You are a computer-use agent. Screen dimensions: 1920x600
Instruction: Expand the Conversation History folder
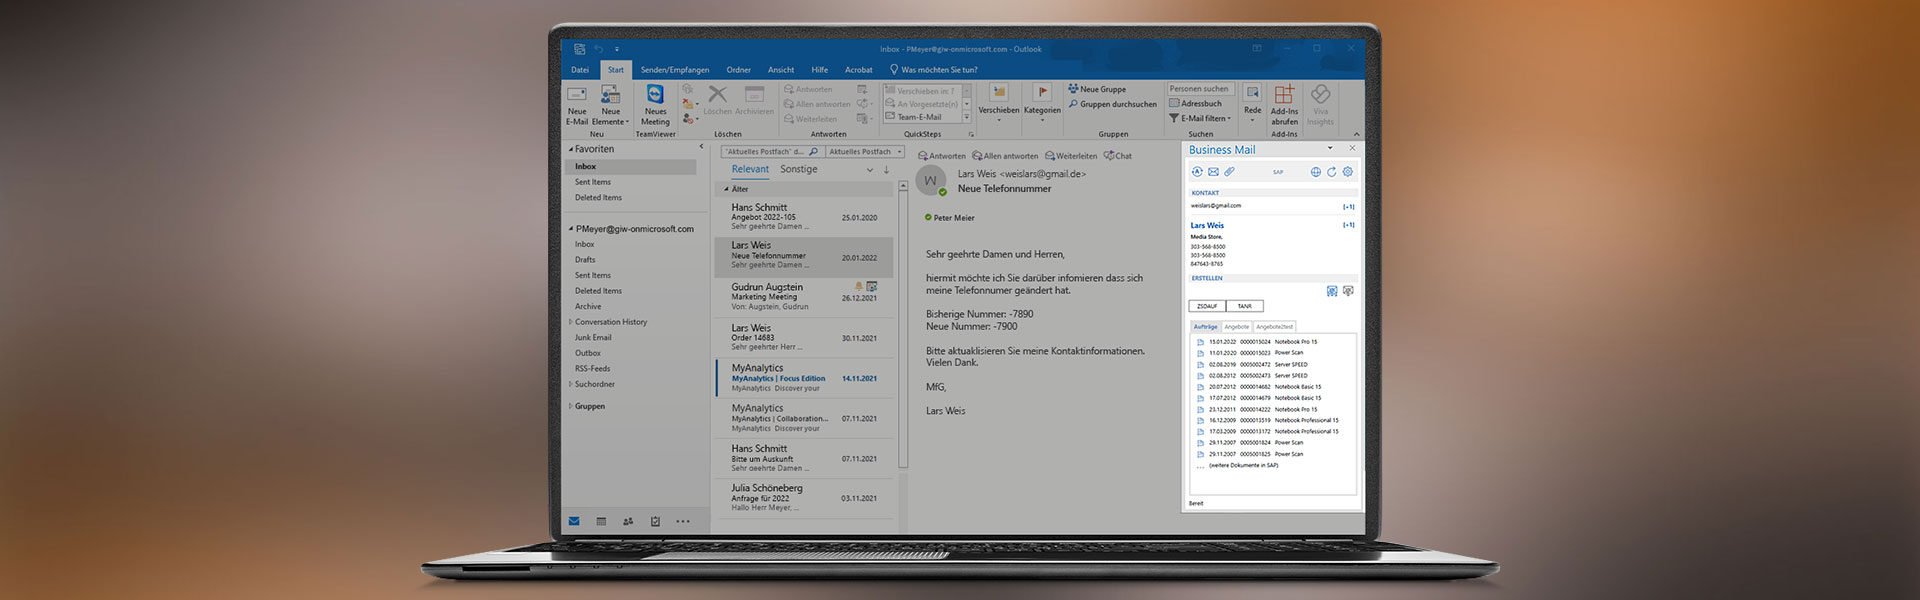[x=570, y=322]
